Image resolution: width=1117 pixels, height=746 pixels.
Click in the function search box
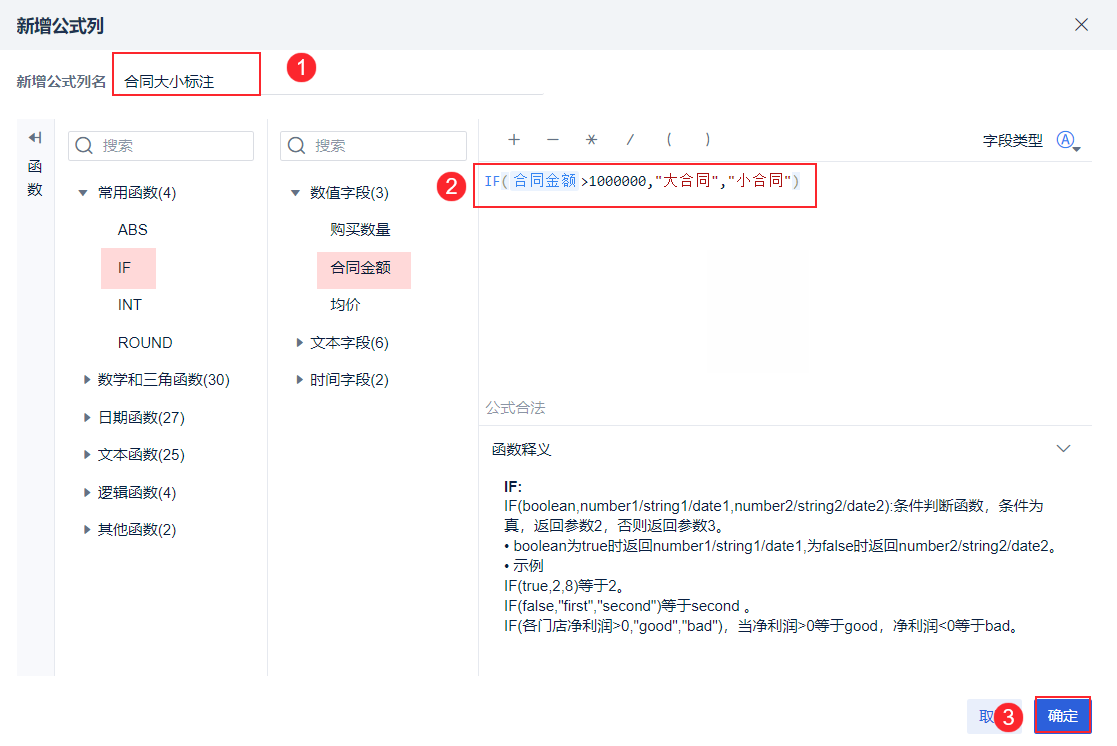[161, 145]
